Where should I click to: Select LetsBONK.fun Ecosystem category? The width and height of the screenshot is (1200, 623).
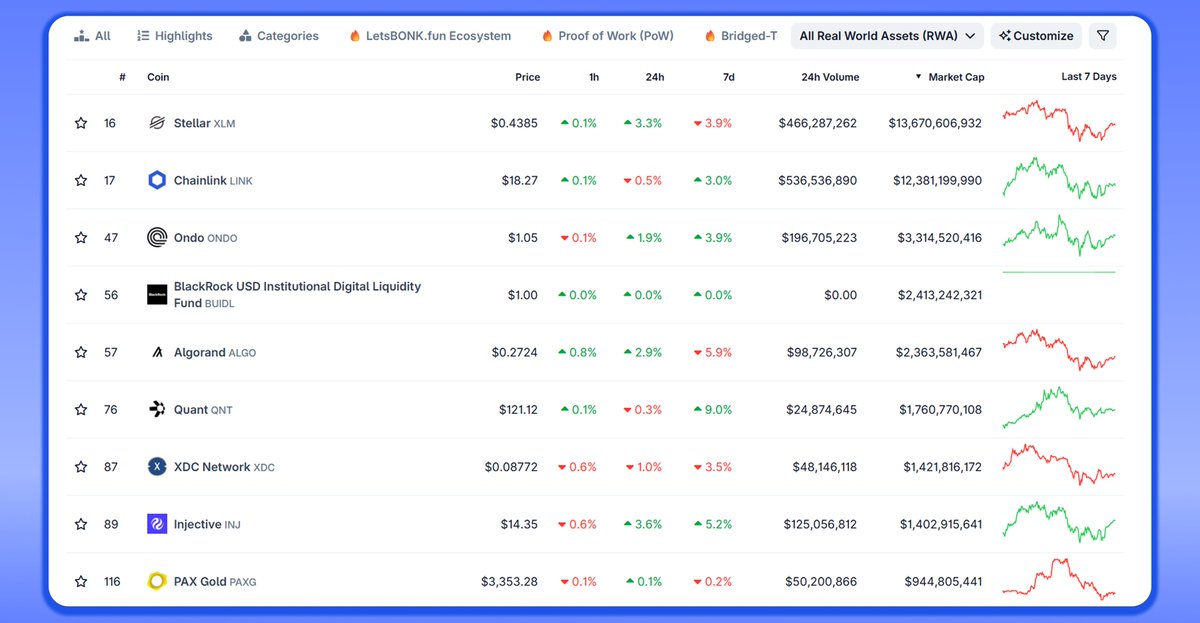430,36
